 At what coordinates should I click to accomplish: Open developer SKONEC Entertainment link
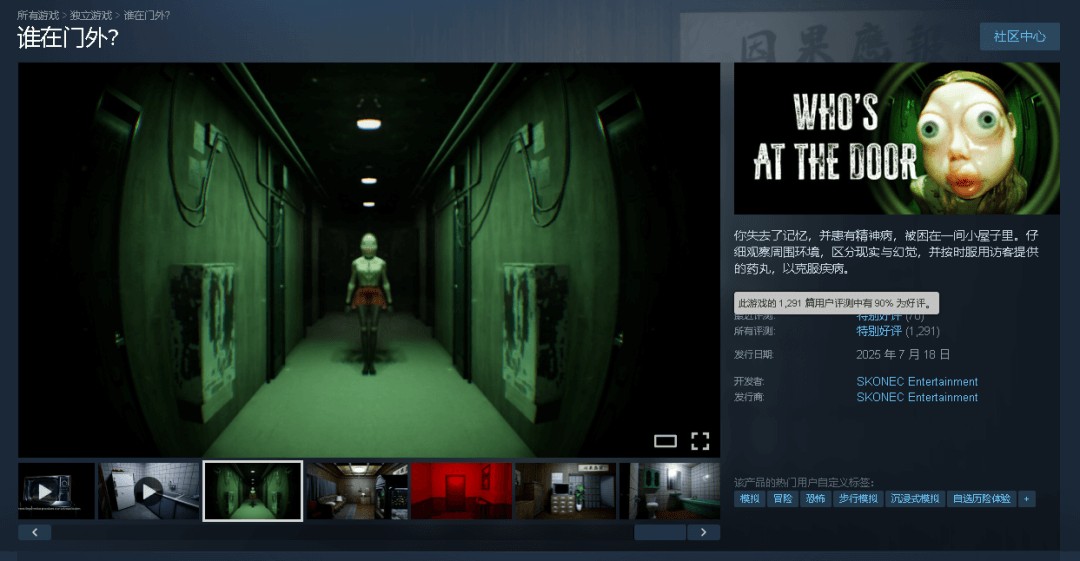pyautogui.click(x=917, y=382)
